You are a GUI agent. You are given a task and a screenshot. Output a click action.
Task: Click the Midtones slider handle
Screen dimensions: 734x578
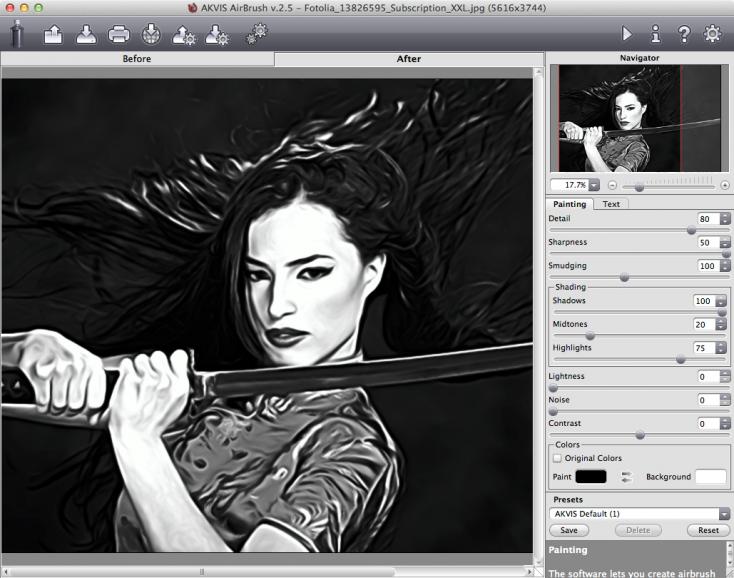[x=590, y=336]
